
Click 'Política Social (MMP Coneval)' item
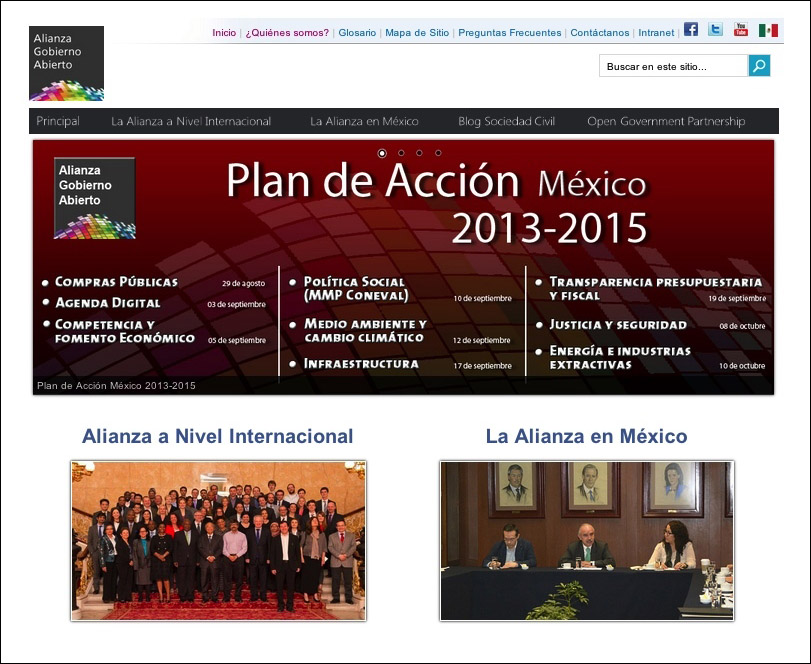[356, 289]
